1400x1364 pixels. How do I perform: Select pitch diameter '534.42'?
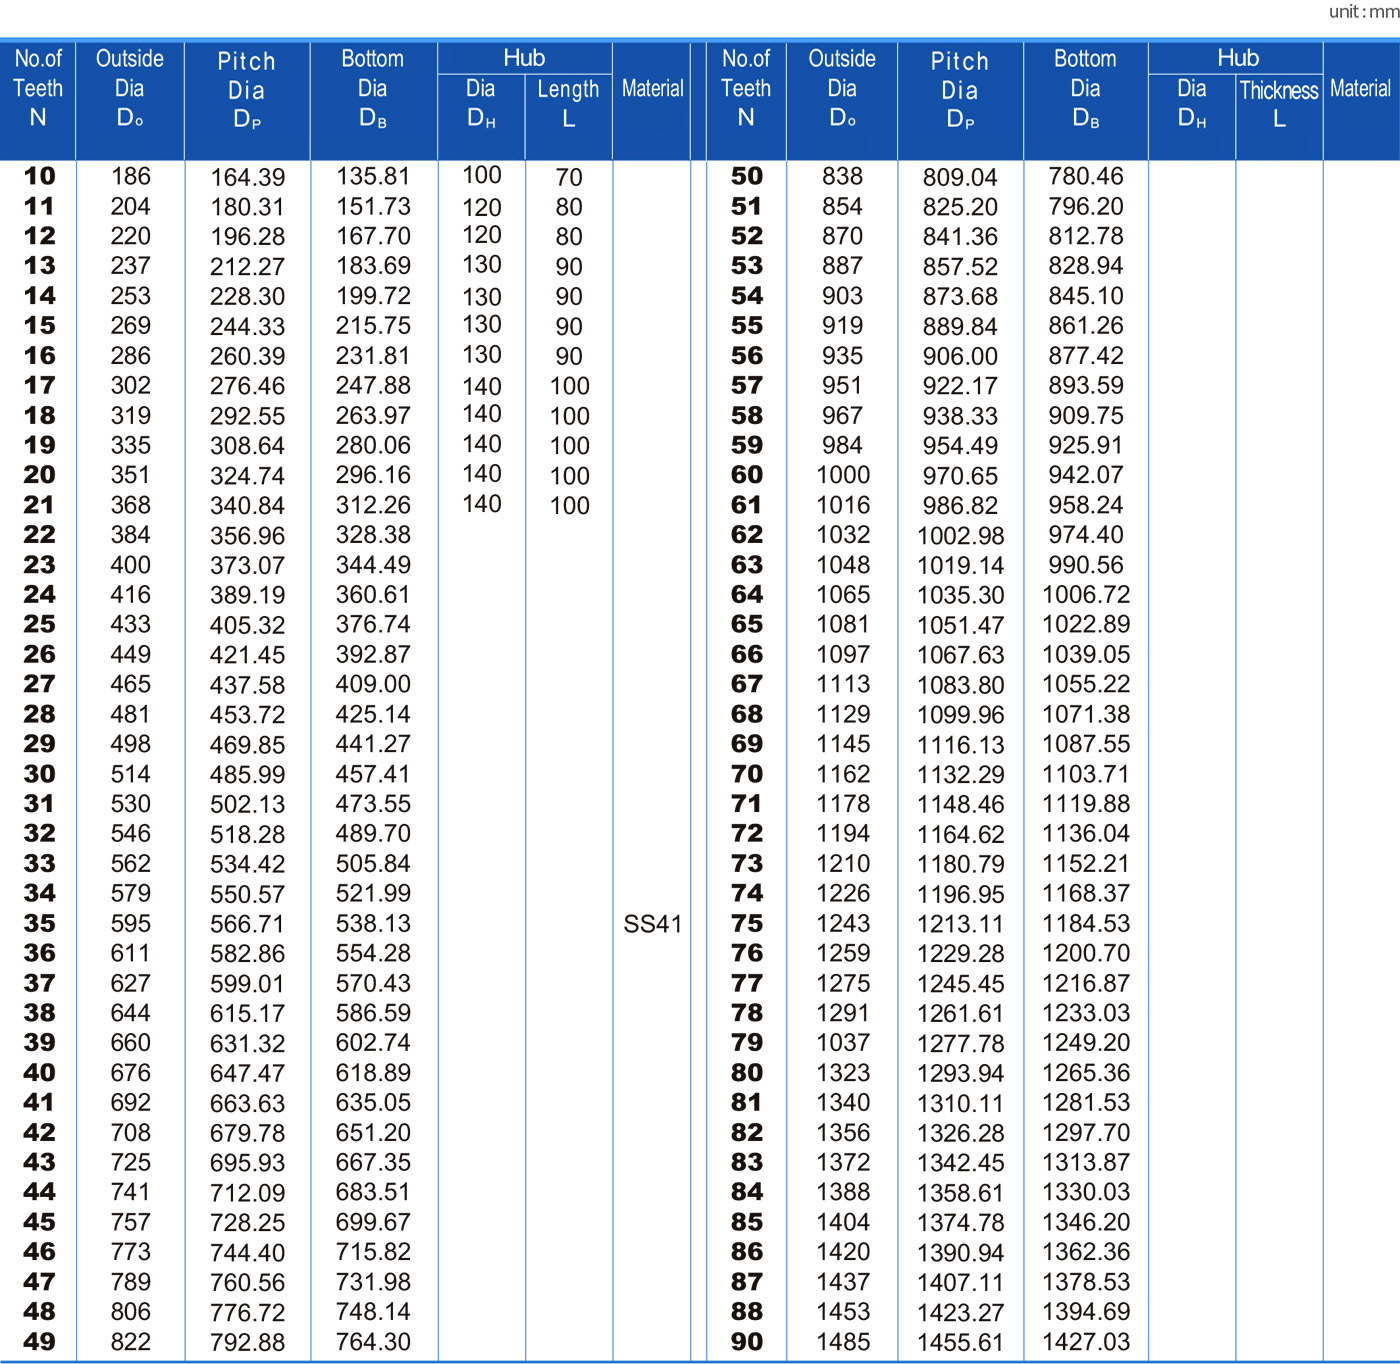(x=247, y=865)
